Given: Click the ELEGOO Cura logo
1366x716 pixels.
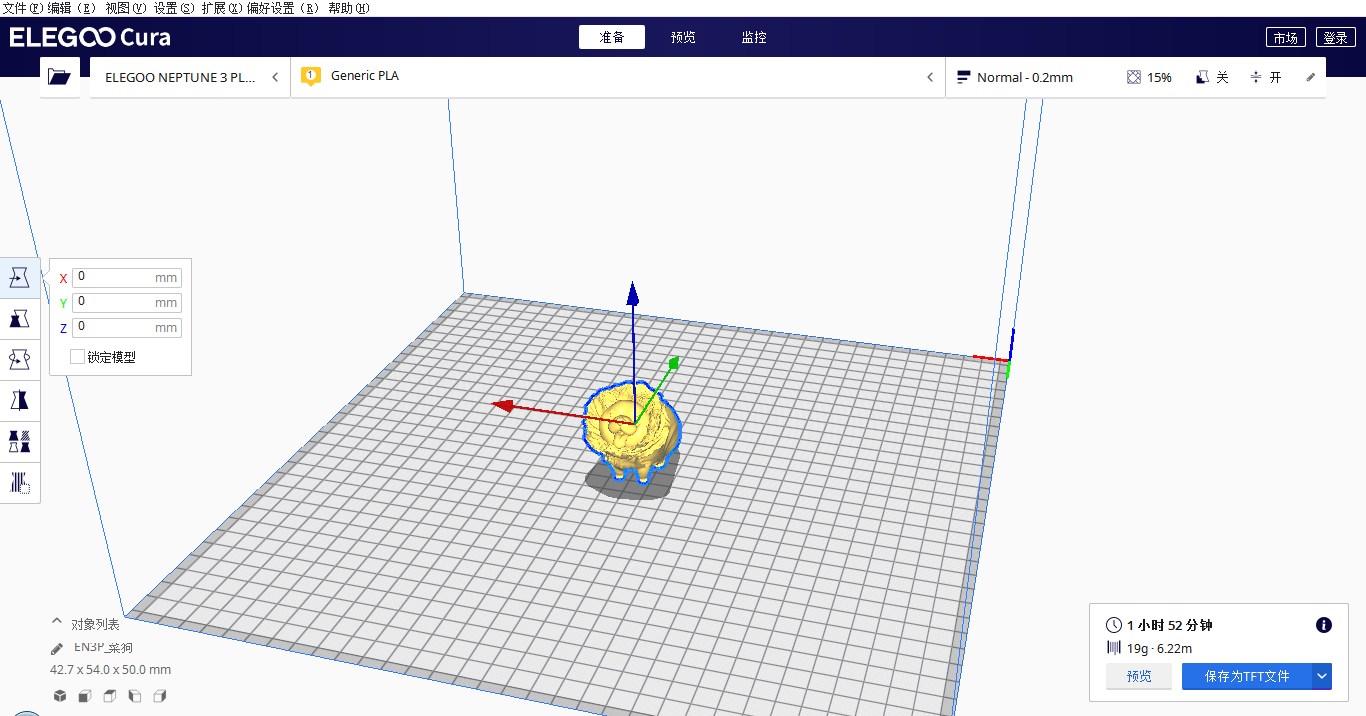Looking at the screenshot, I should 90,38.
